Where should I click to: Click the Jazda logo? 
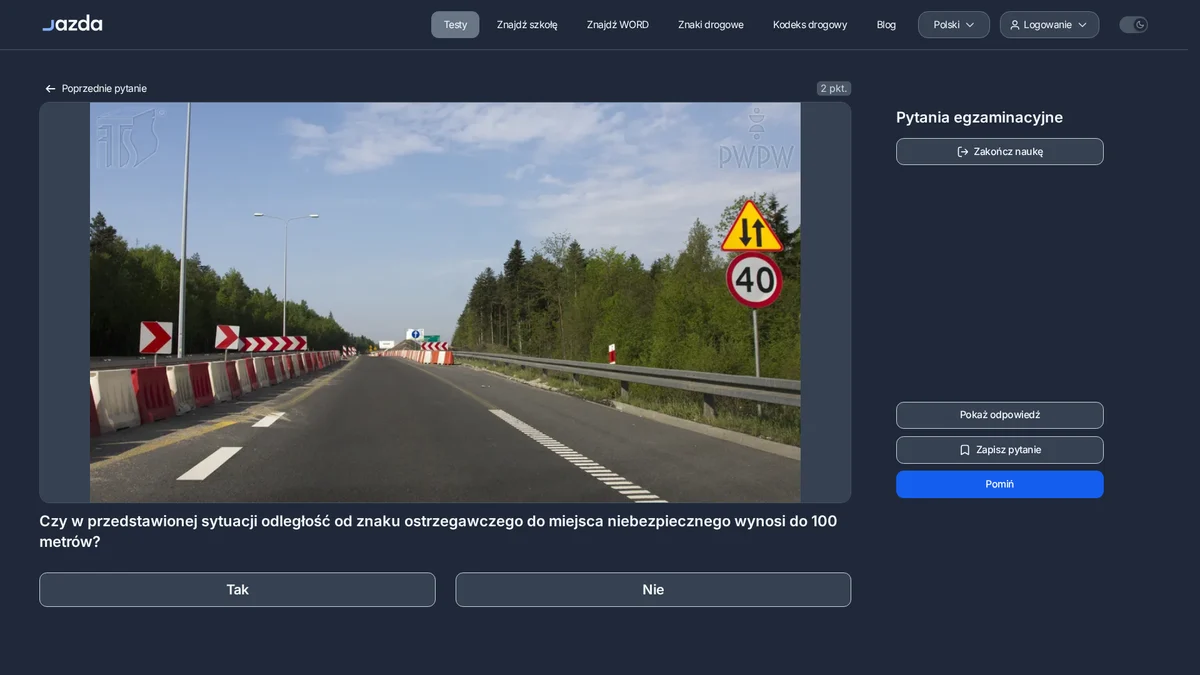tap(72, 23)
